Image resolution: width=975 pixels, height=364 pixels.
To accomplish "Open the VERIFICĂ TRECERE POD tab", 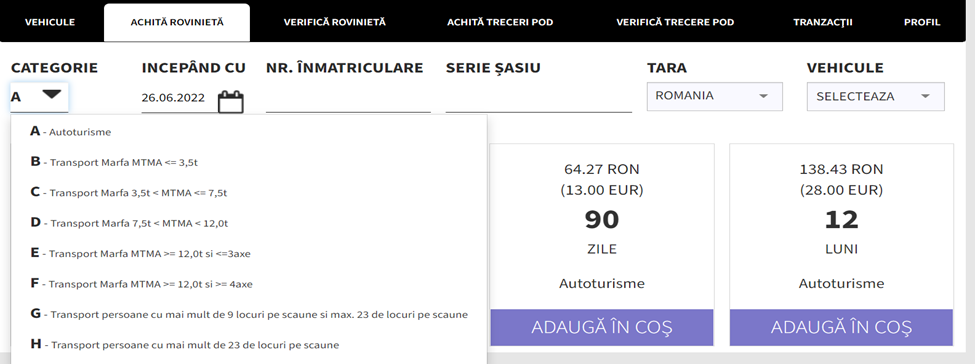I will click(x=675, y=22).
